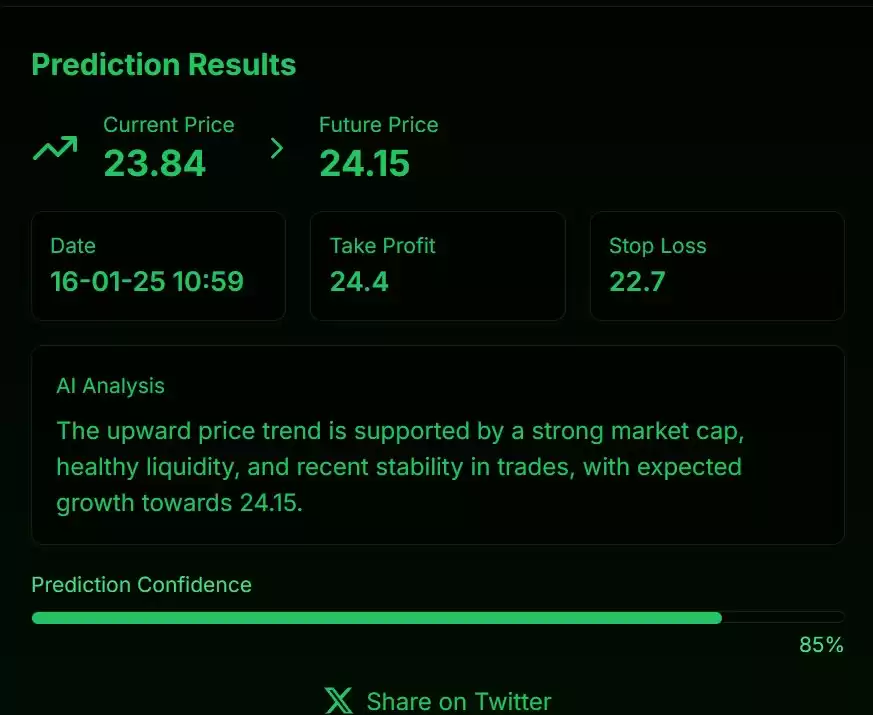This screenshot has width=873, height=715.
Task: Click the upward trend arrow icon
Action: 55,148
